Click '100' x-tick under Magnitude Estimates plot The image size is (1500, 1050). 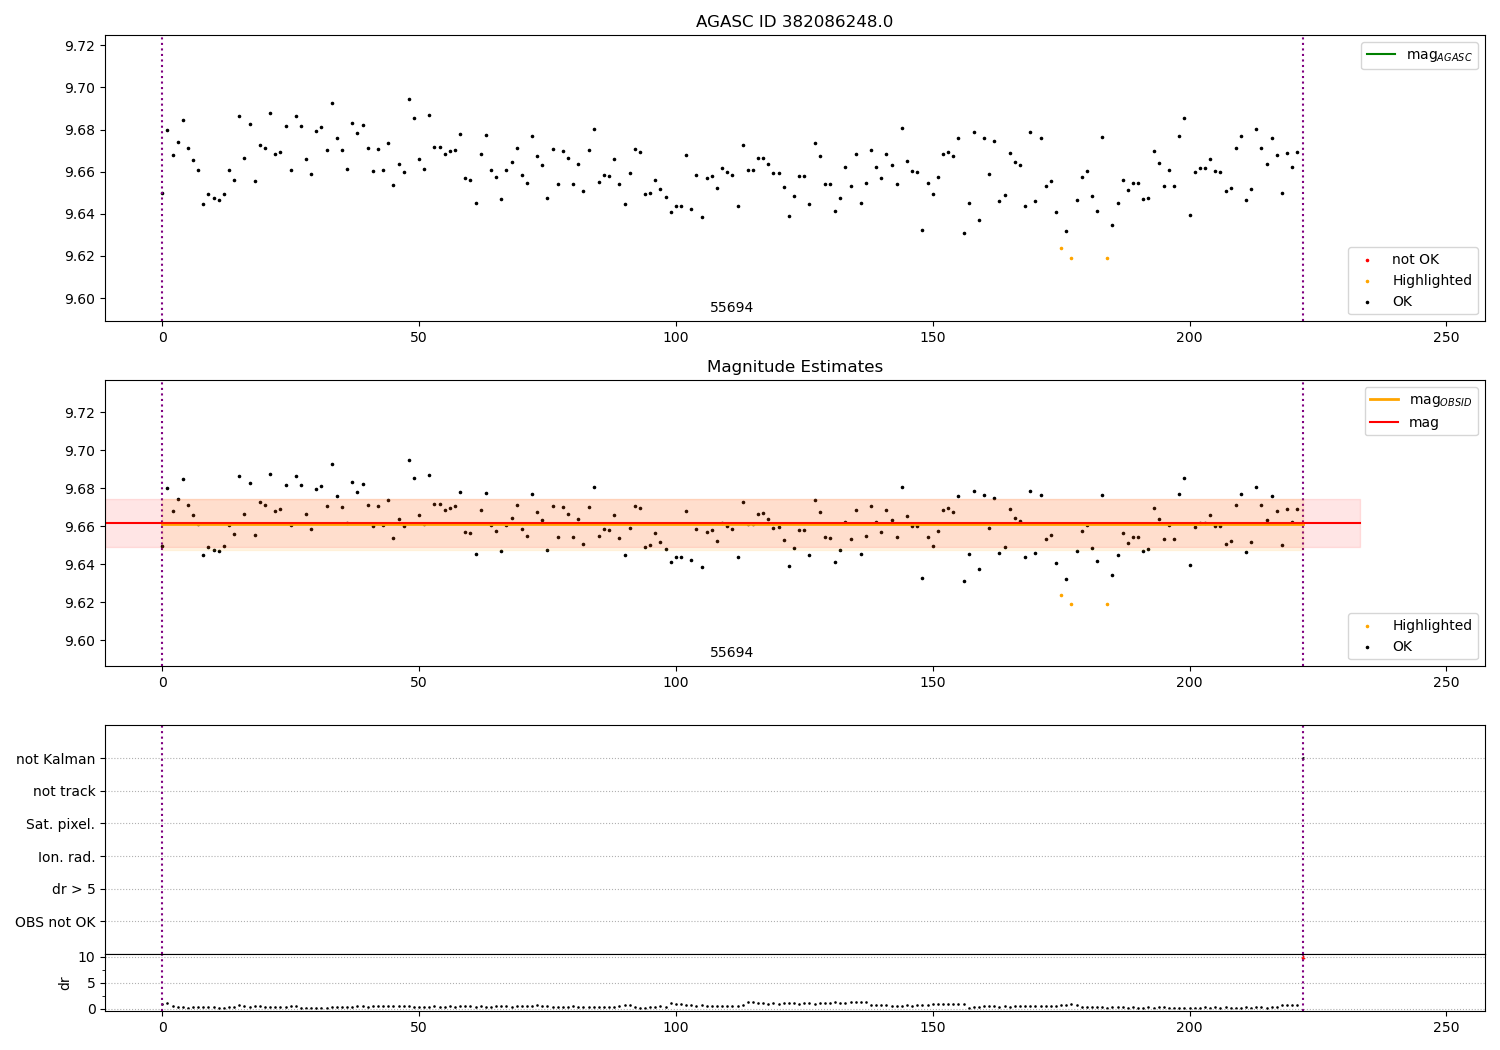click(676, 683)
